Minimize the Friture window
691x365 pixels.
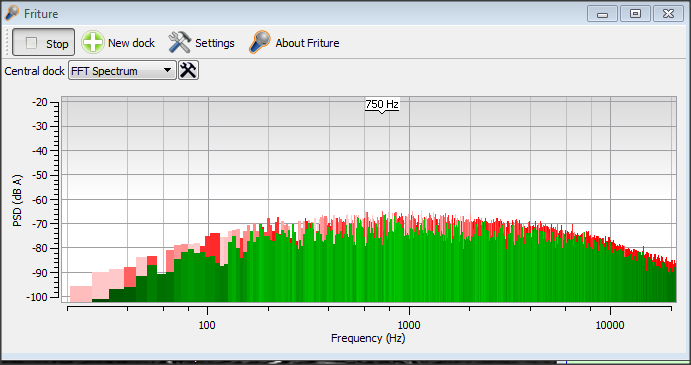(602, 14)
